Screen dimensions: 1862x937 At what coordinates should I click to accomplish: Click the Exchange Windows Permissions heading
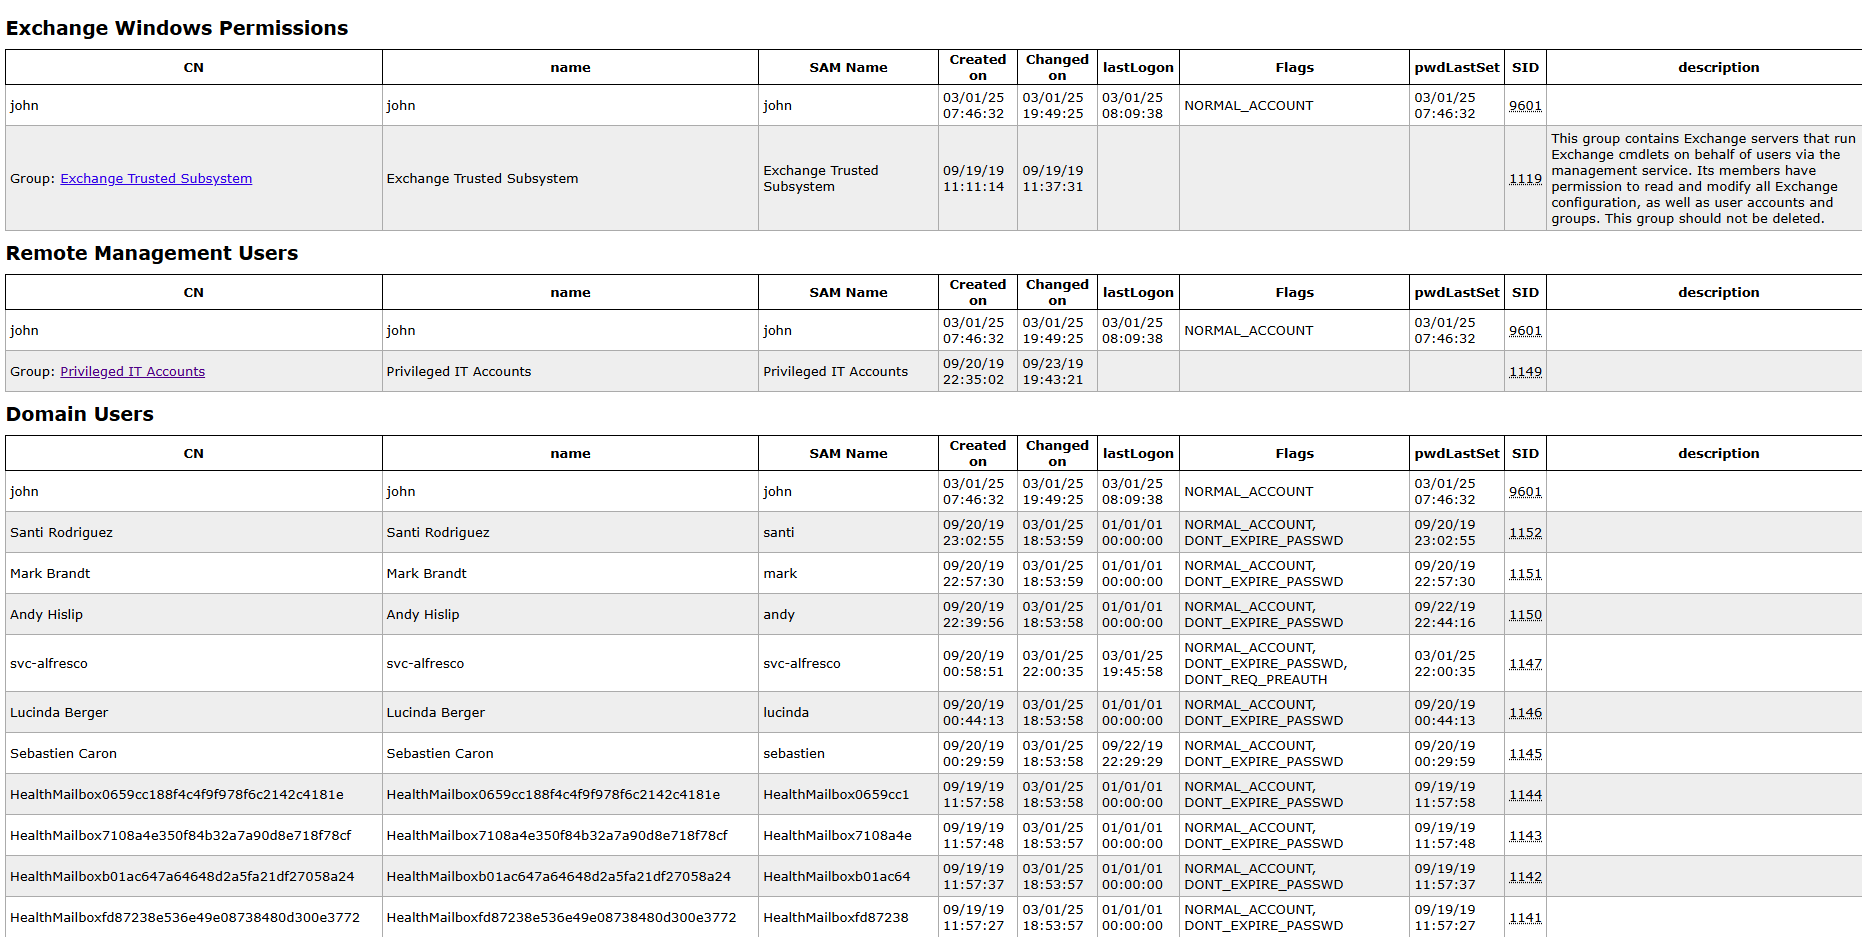point(177,28)
